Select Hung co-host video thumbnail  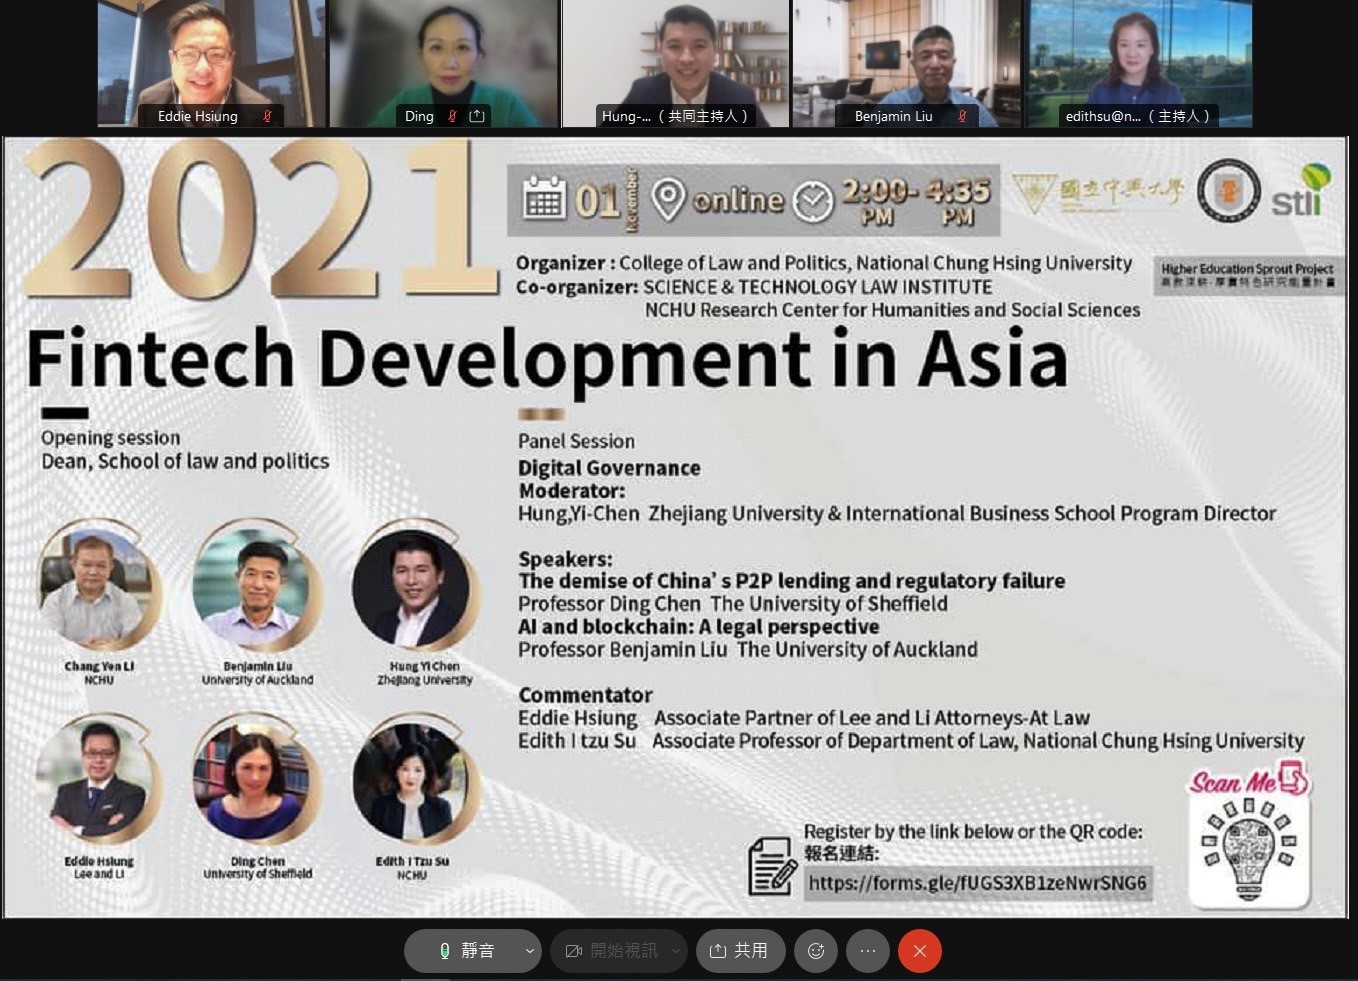(676, 63)
